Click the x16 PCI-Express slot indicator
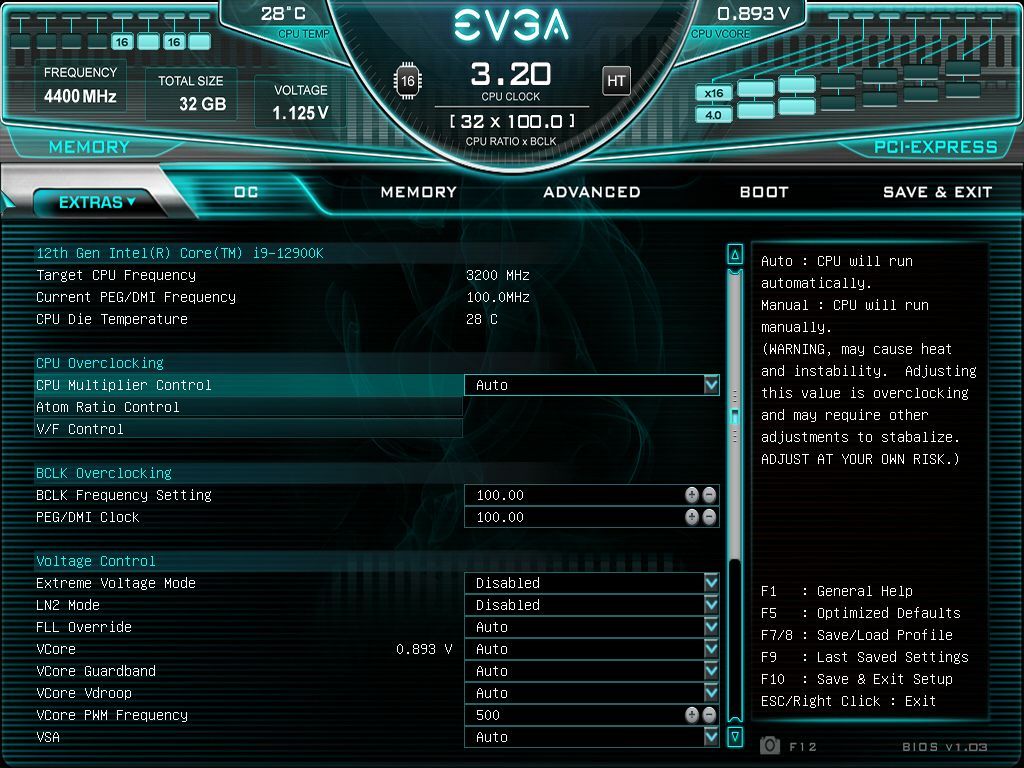 713,93
